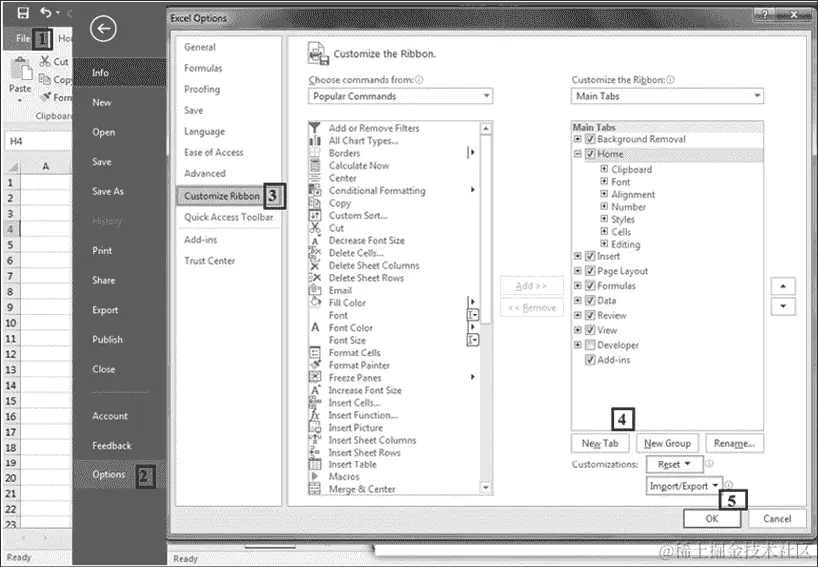Select Freeze Panes command icon
Image resolution: width=818 pixels, height=567 pixels.
click(315, 378)
